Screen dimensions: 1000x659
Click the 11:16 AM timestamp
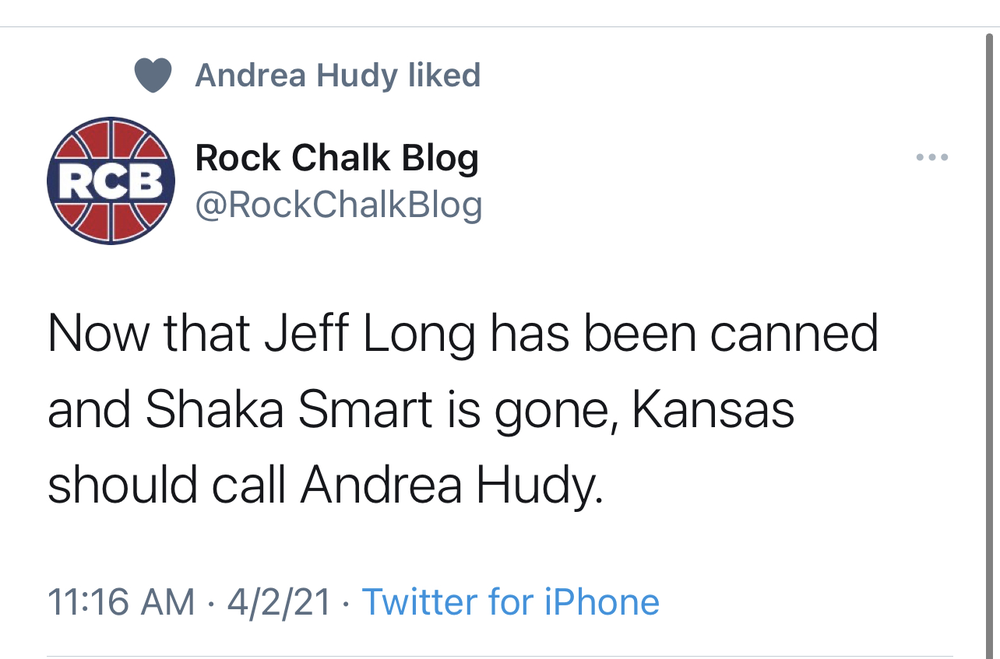(x=121, y=602)
